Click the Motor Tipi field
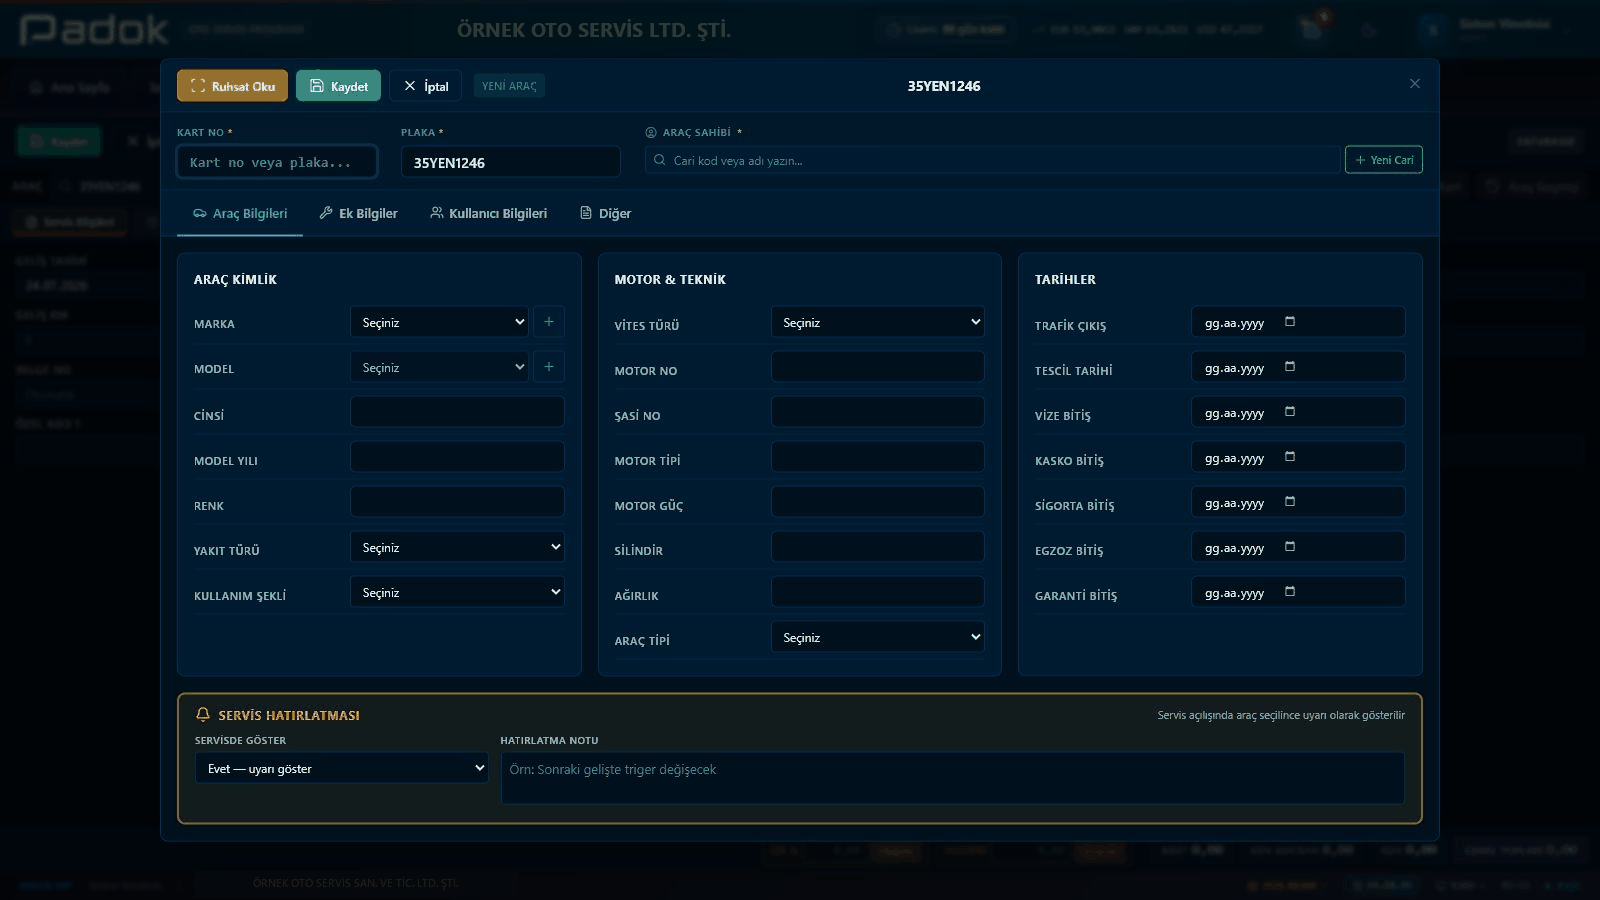Screen dimensions: 1600x900 coord(877,457)
